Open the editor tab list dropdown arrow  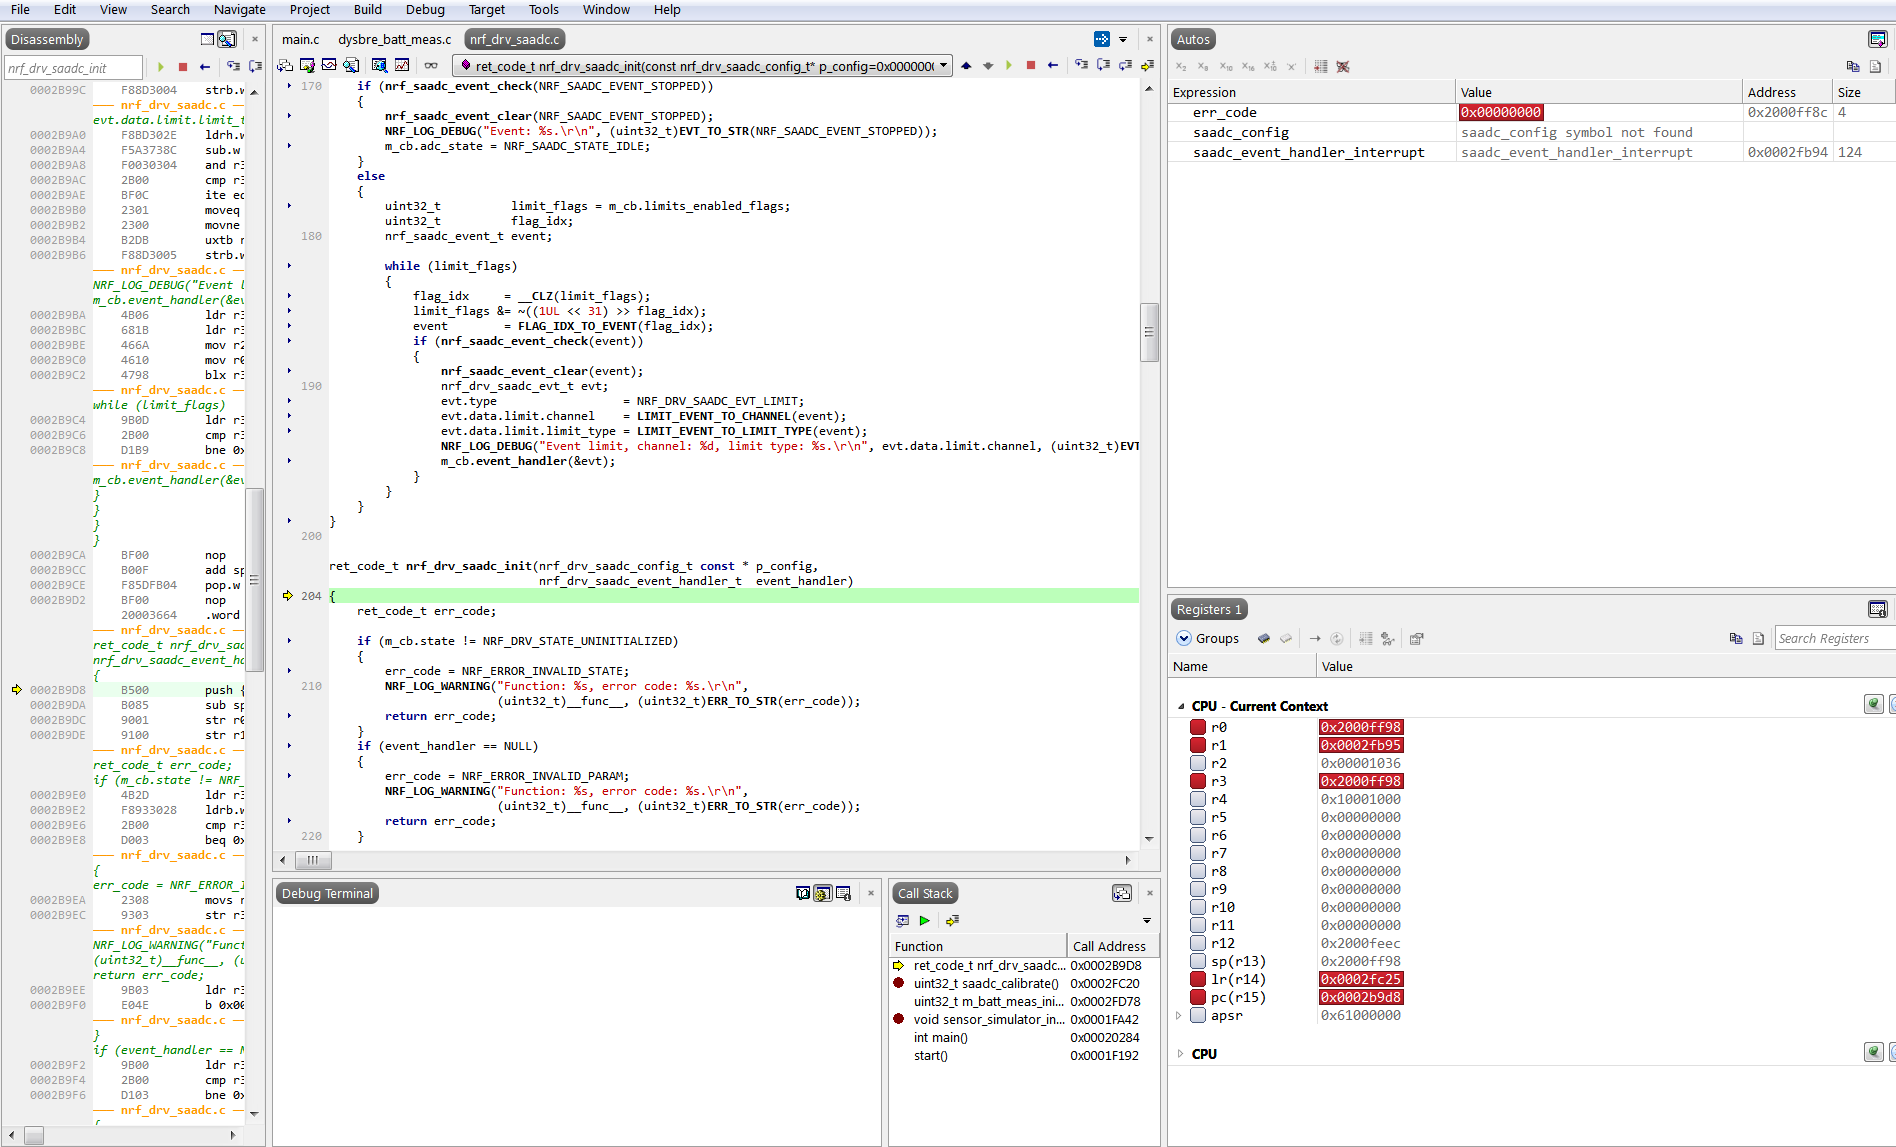pos(1123,39)
